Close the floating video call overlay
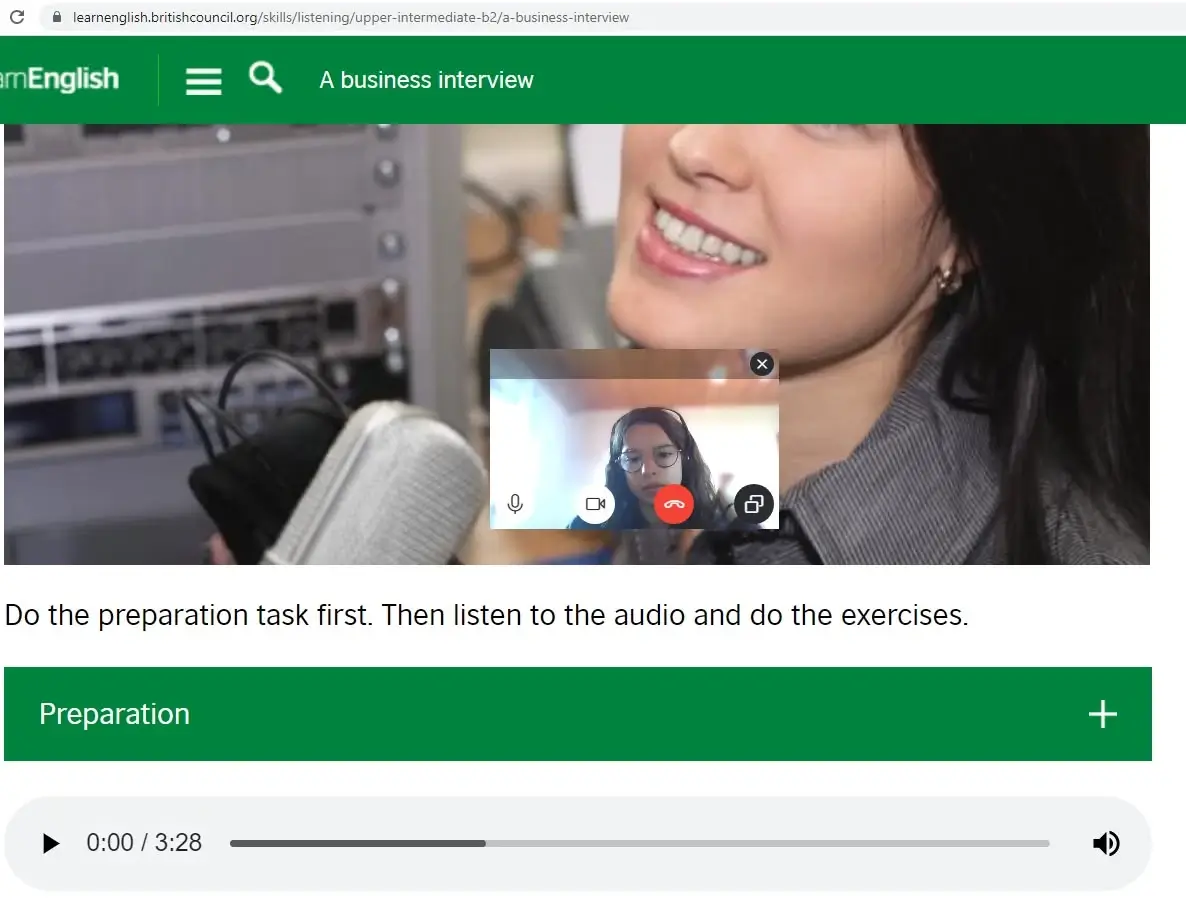The width and height of the screenshot is (1186, 905). [x=762, y=364]
